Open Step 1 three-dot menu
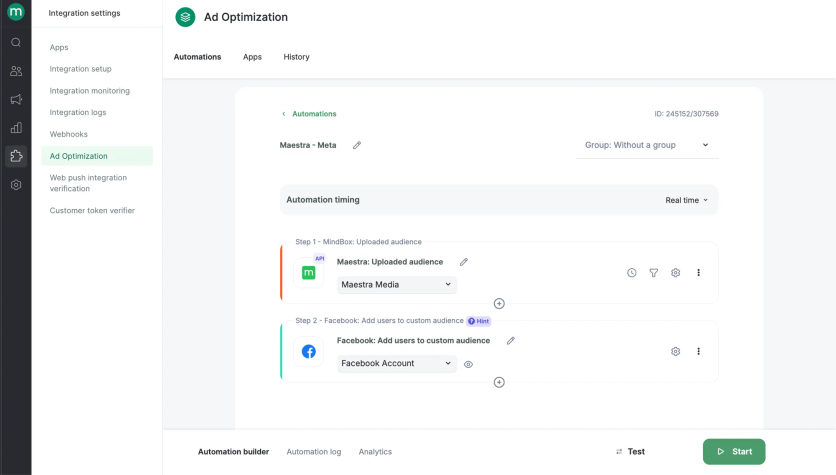 [x=698, y=272]
